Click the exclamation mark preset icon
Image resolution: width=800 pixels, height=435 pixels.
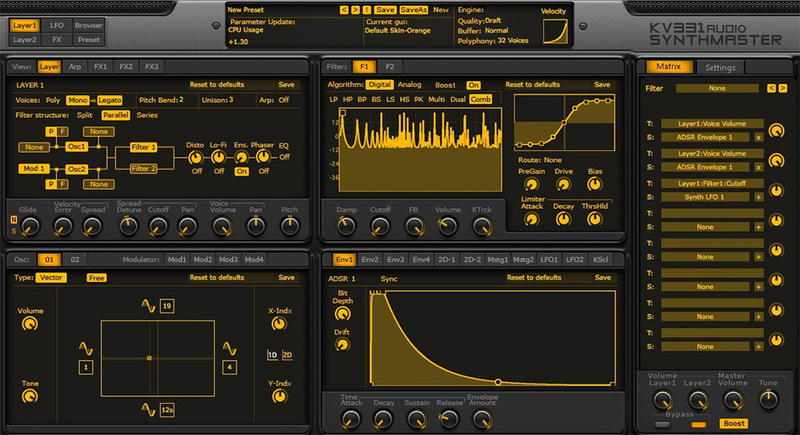(366, 9)
